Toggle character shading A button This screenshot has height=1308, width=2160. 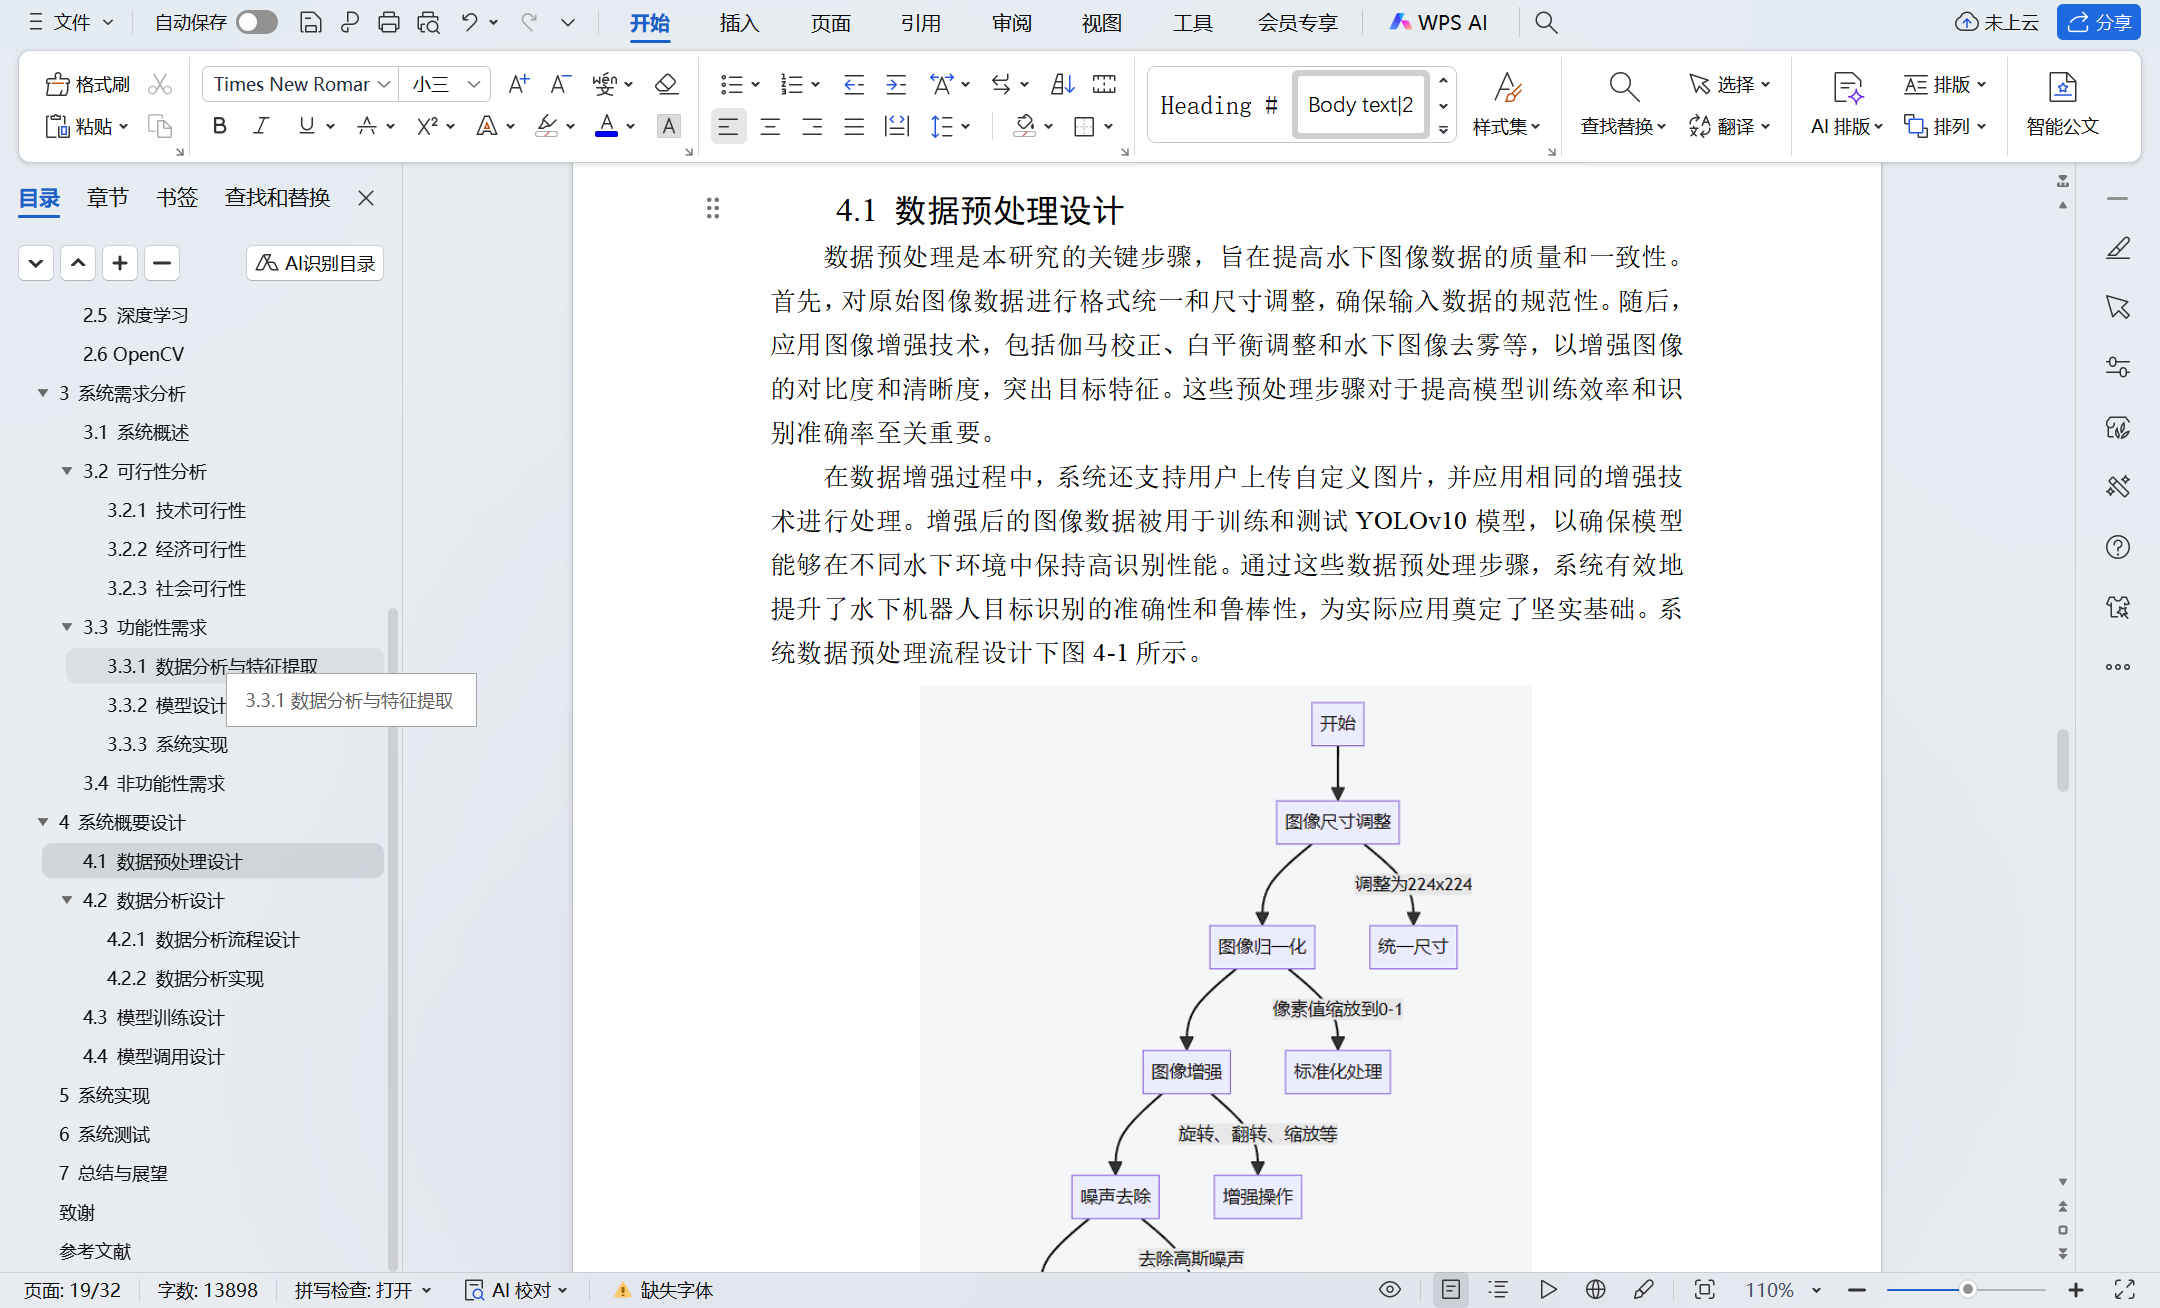[x=669, y=126]
